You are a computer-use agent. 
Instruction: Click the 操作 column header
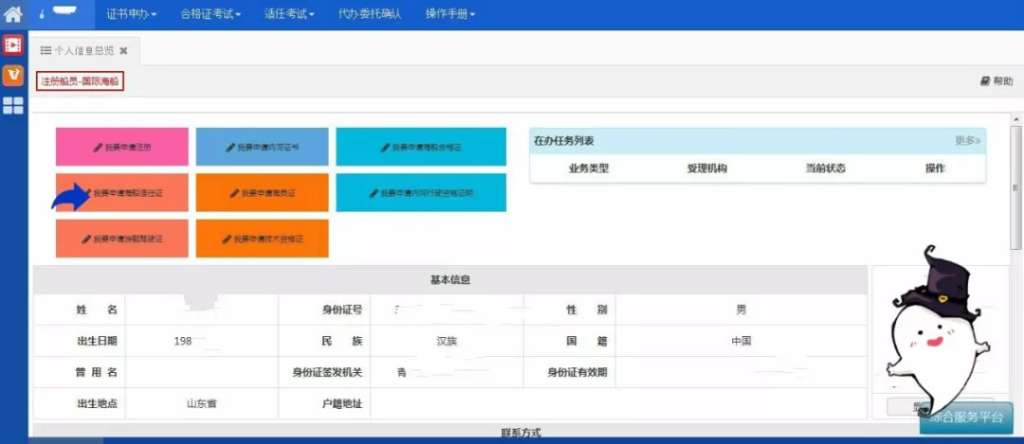pos(935,168)
